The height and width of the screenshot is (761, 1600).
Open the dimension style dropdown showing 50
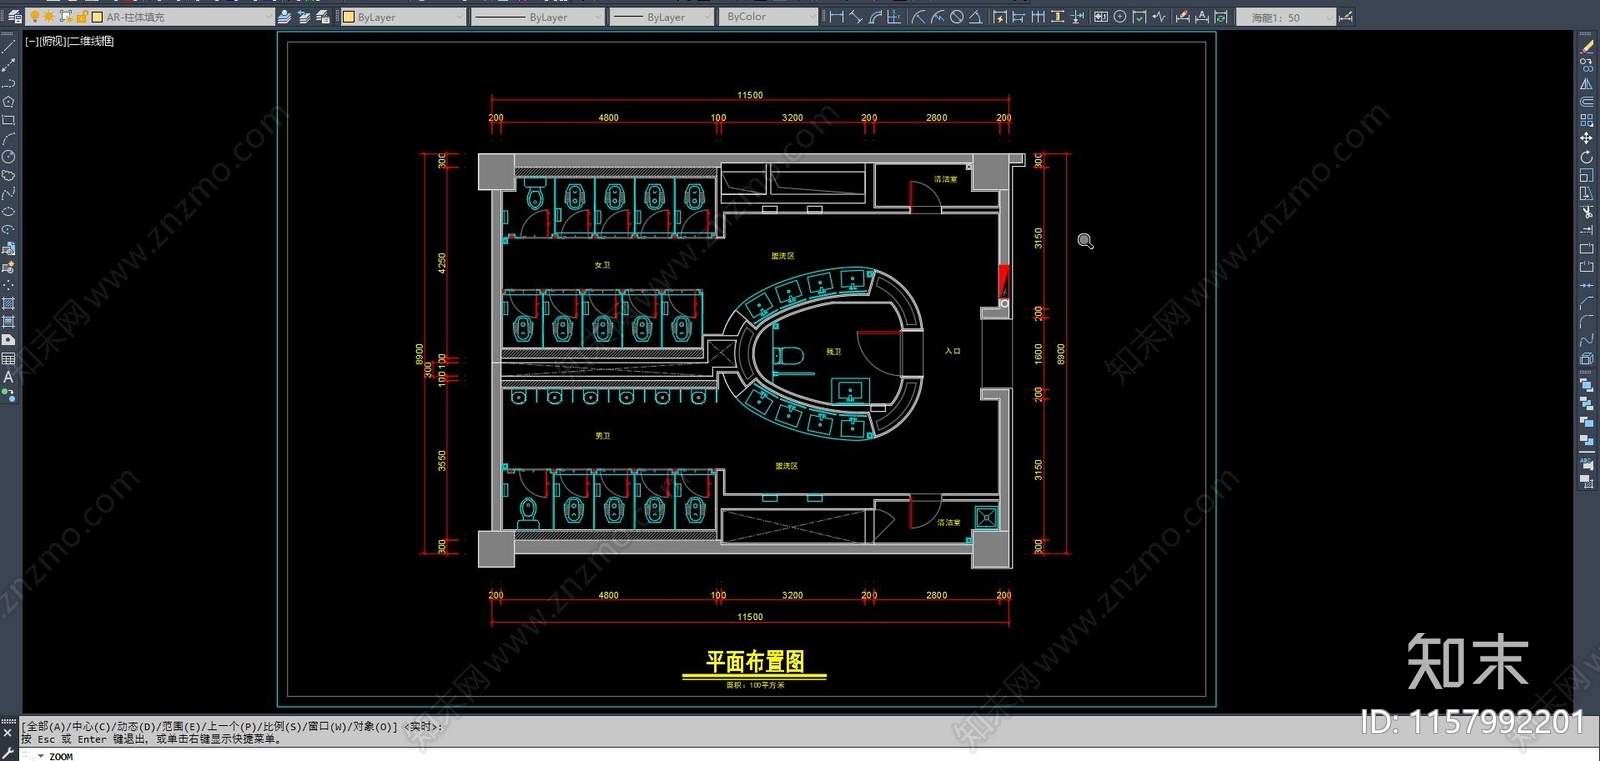pyautogui.click(x=1286, y=17)
